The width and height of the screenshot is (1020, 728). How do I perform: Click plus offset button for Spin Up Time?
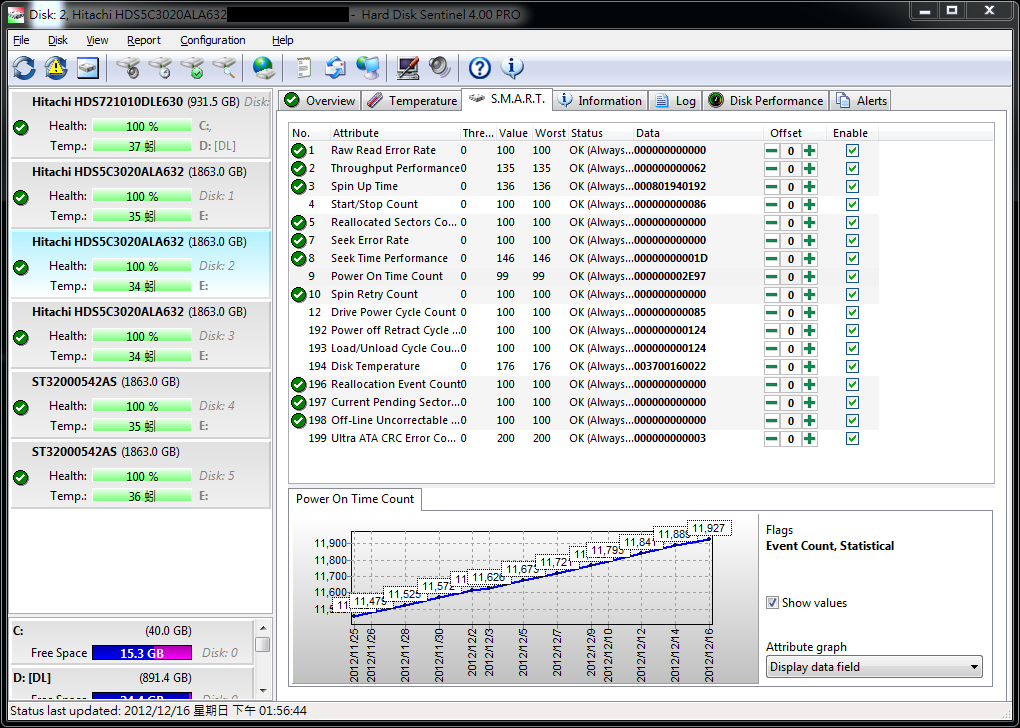click(x=809, y=187)
